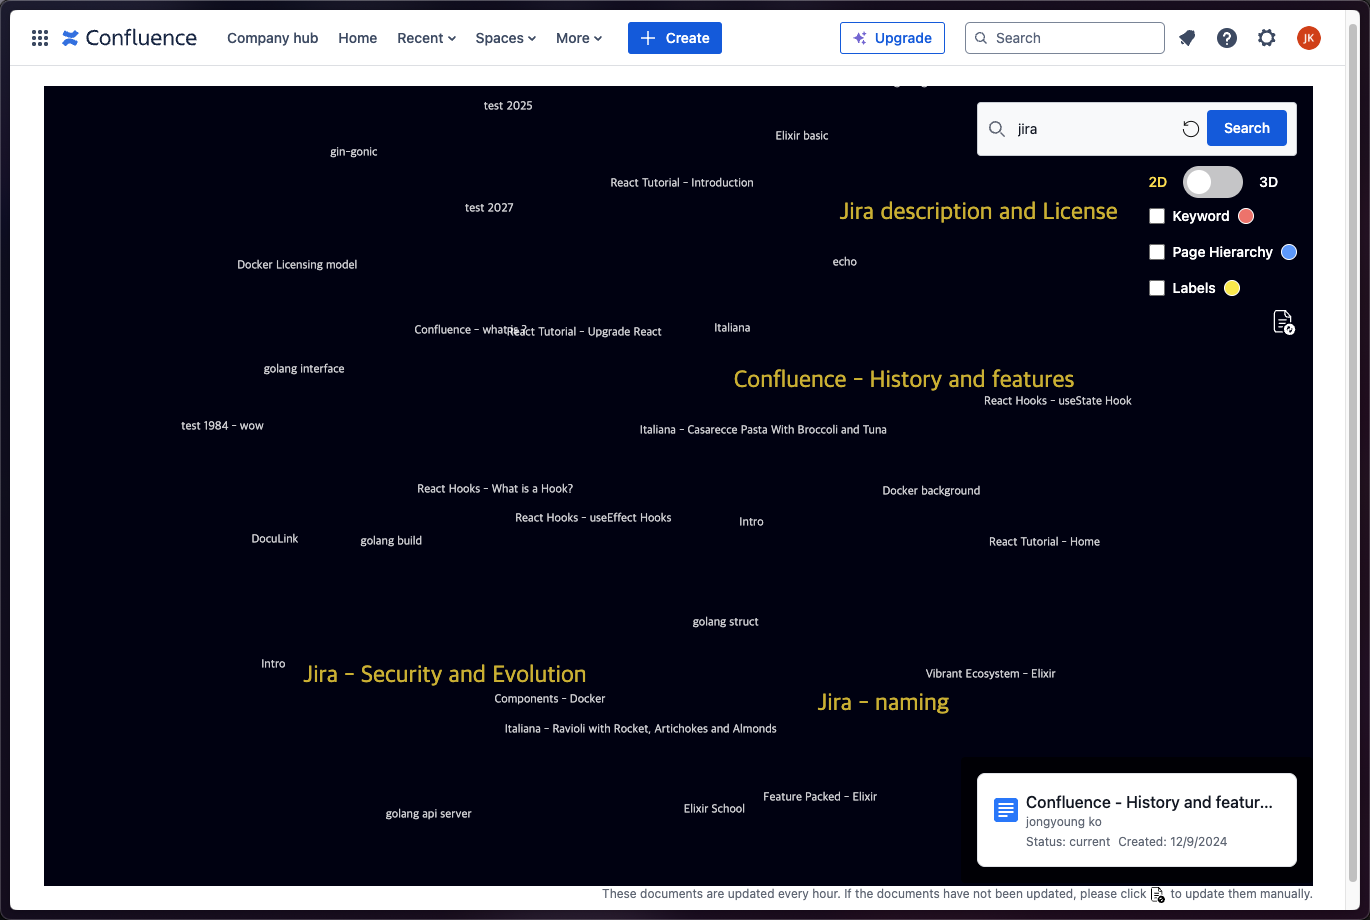Screen dimensions: 1370x920
Task: Click the golang struct node
Action: [726, 621]
